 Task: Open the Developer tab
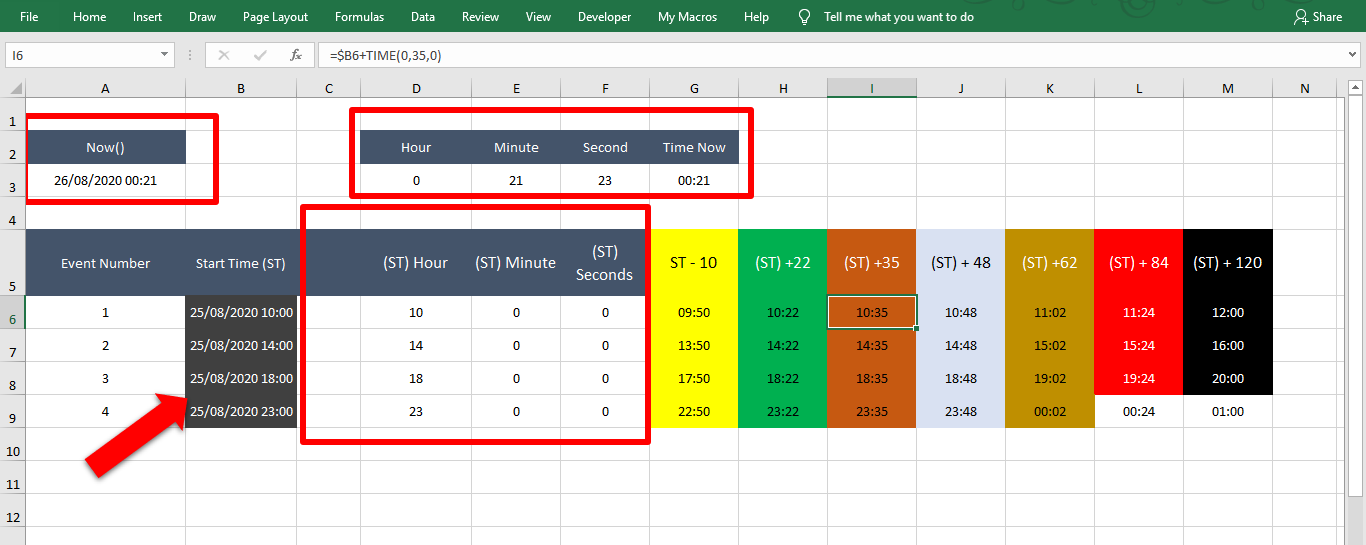tap(604, 17)
